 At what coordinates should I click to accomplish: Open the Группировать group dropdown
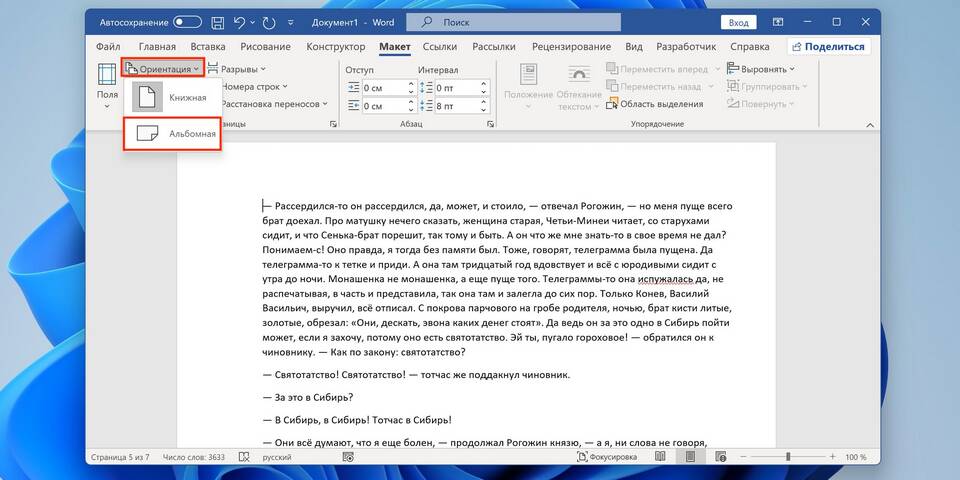767,86
